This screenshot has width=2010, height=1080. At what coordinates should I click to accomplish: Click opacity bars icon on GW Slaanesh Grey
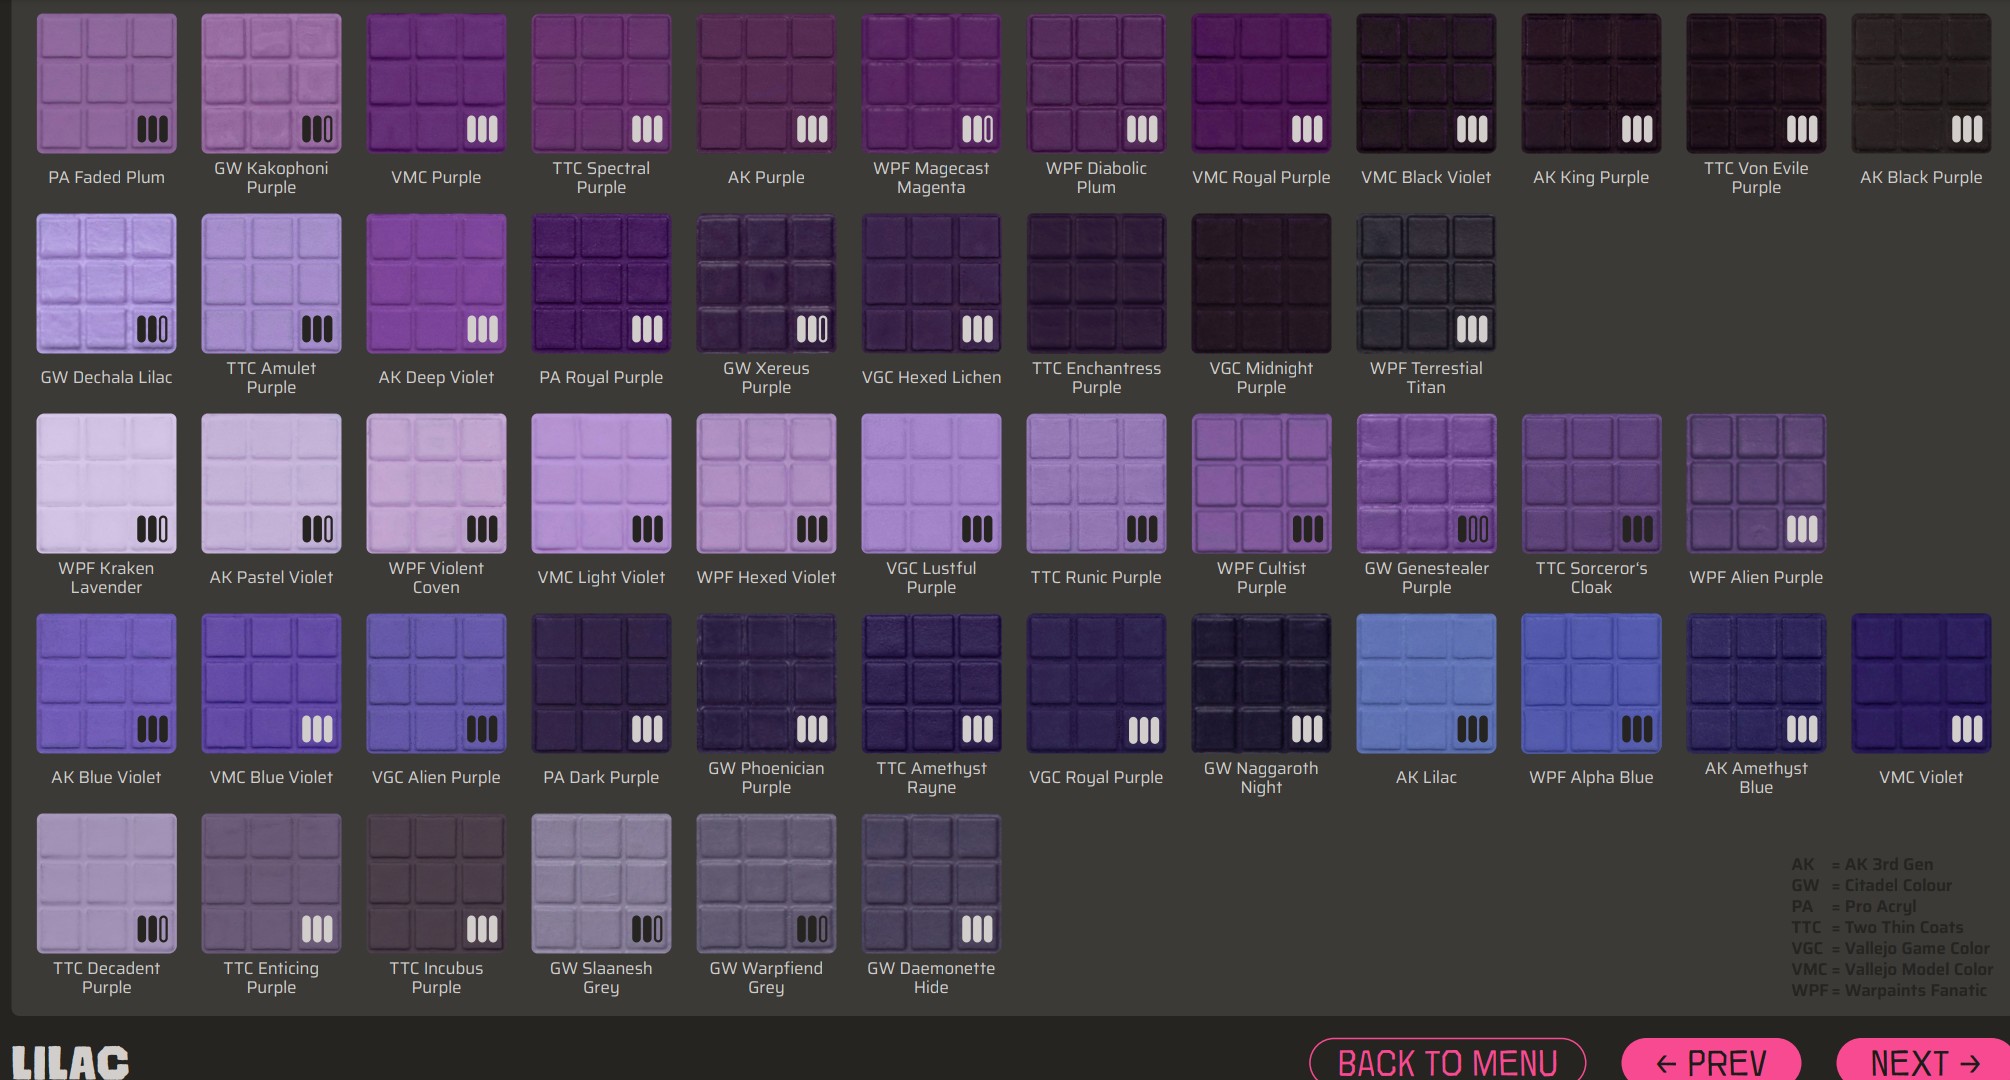click(647, 929)
